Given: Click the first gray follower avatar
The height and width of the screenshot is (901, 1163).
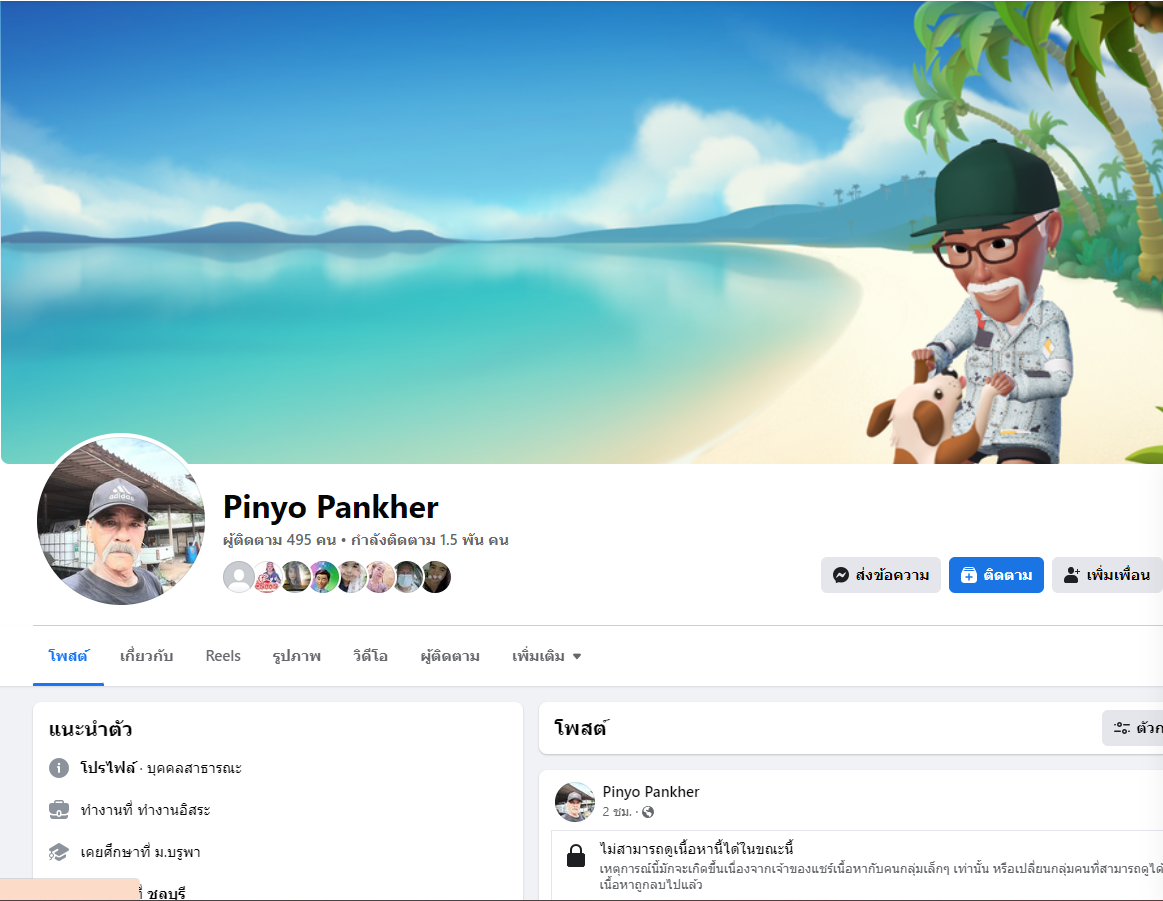Looking at the screenshot, I should pyautogui.click(x=238, y=577).
